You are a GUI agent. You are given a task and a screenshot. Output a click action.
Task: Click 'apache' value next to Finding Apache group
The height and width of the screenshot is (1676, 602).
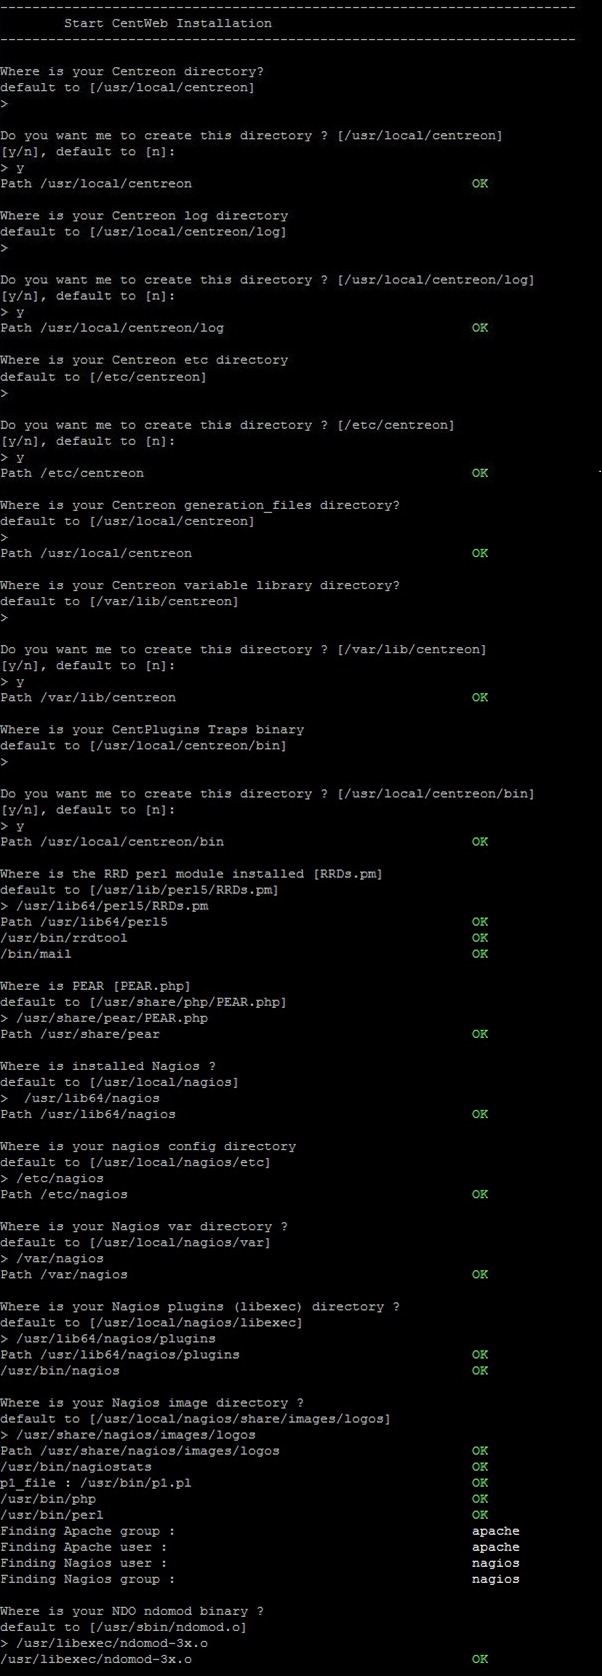pyautogui.click(x=496, y=1531)
